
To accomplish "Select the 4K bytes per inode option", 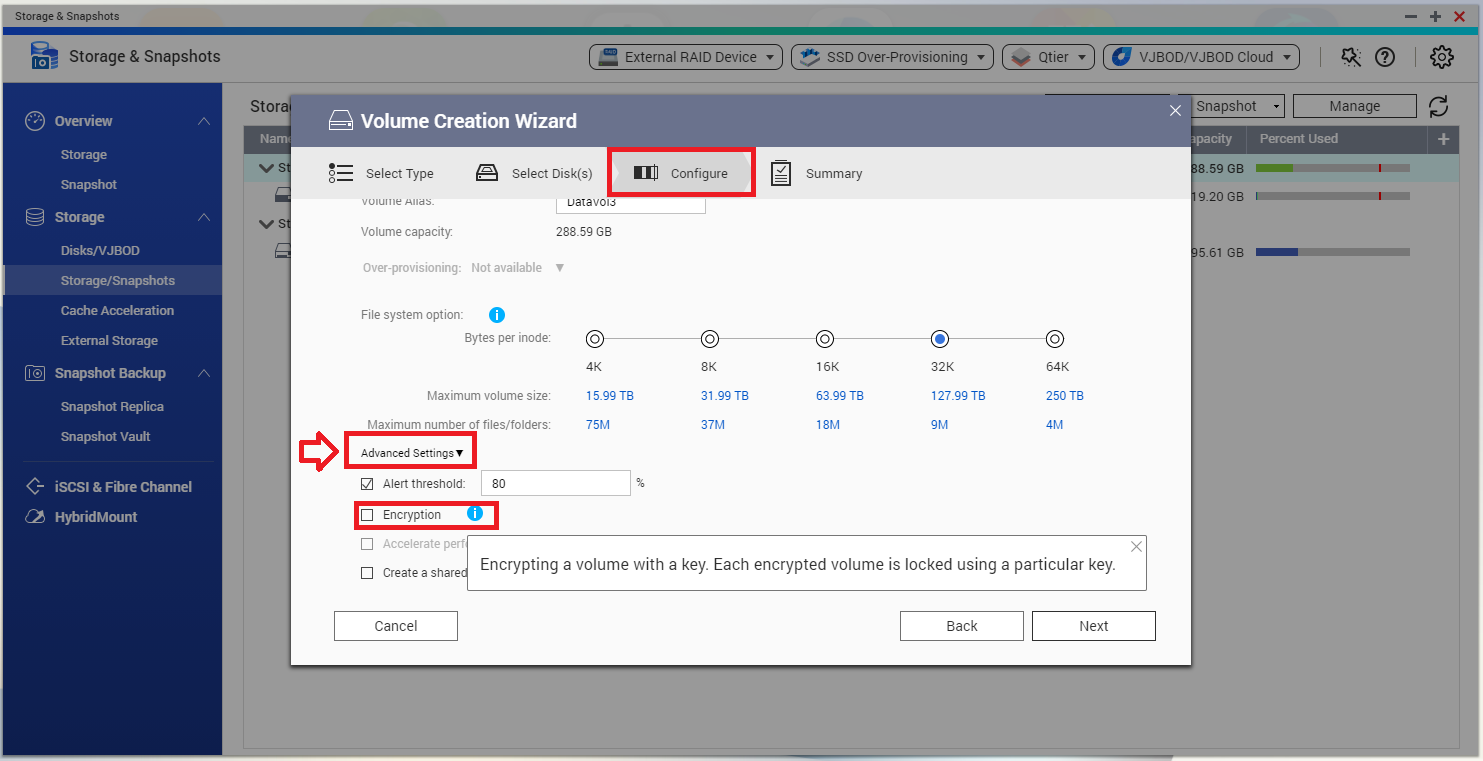I will 595,339.
